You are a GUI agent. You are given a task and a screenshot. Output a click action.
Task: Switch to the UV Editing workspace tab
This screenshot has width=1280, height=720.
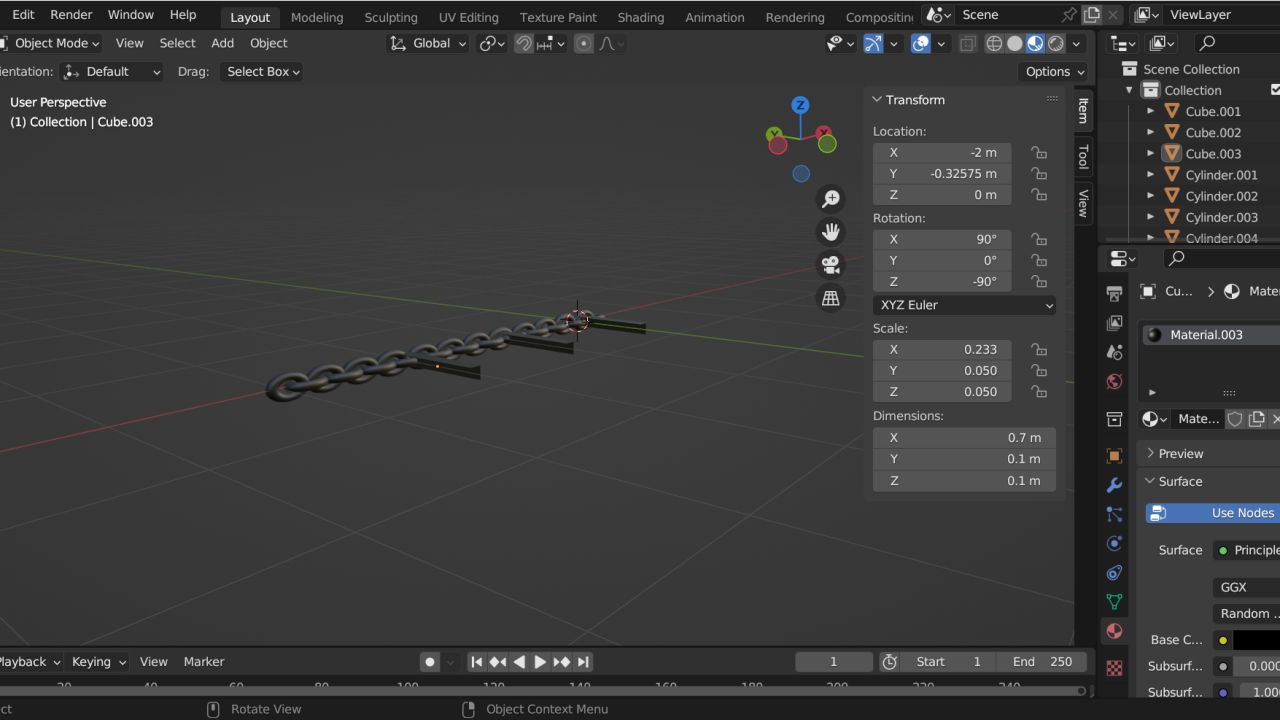[x=468, y=17]
